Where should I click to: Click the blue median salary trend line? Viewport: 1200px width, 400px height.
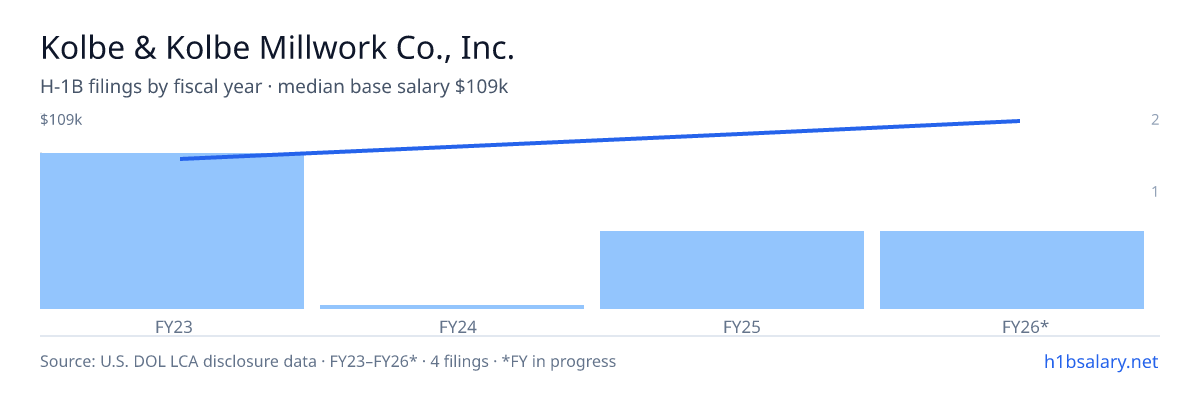[600, 140]
